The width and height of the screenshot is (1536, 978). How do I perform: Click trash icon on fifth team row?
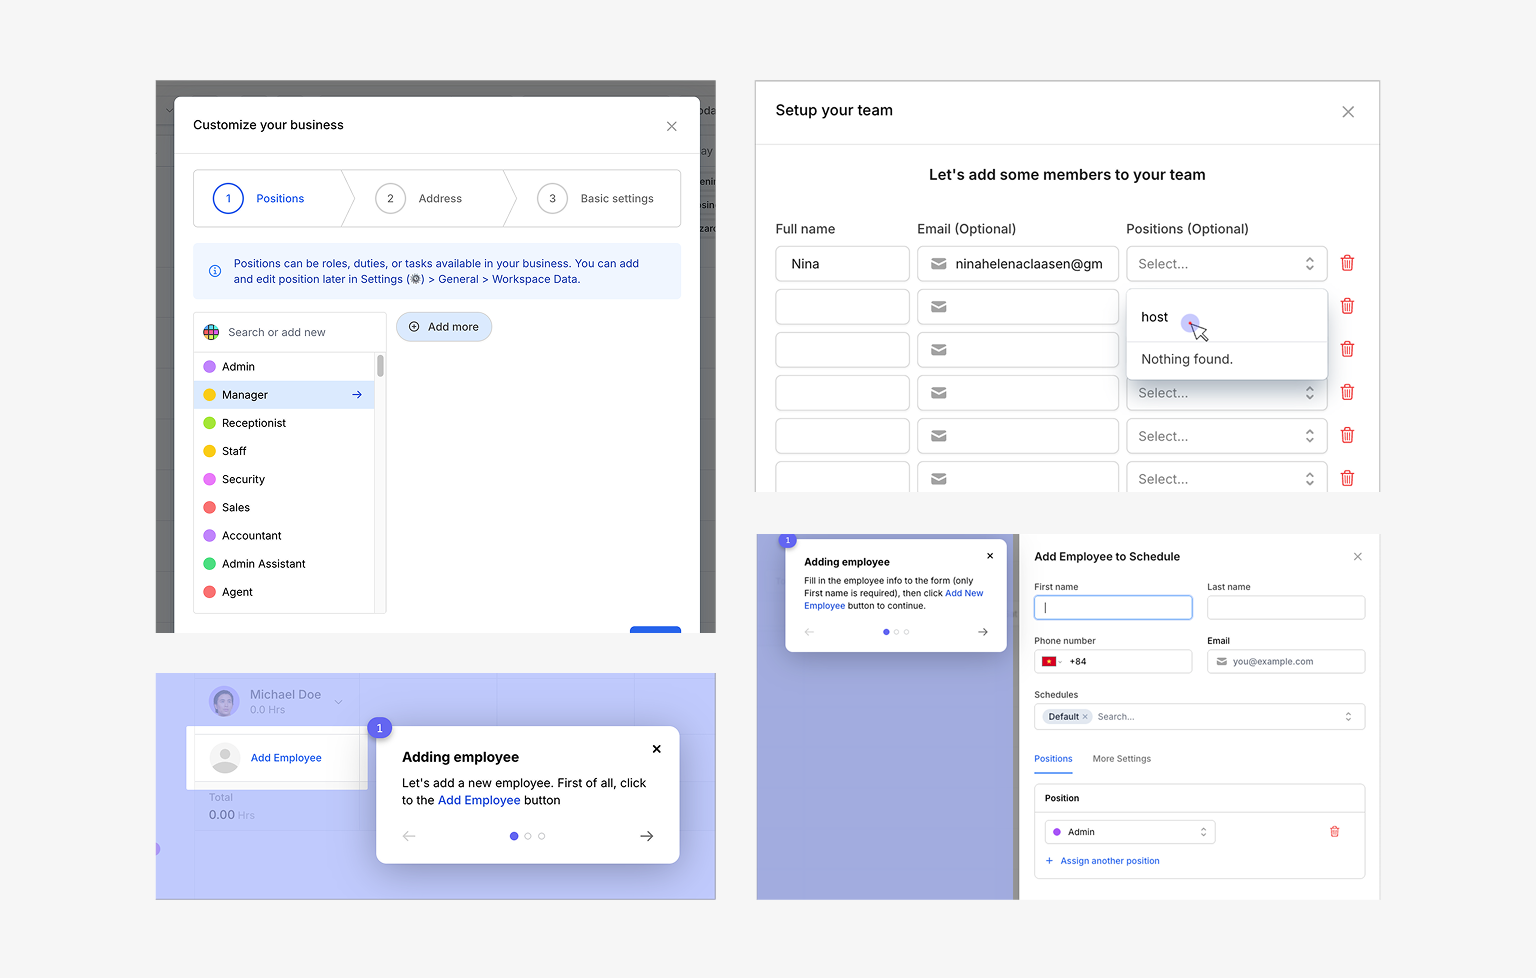(1347, 435)
